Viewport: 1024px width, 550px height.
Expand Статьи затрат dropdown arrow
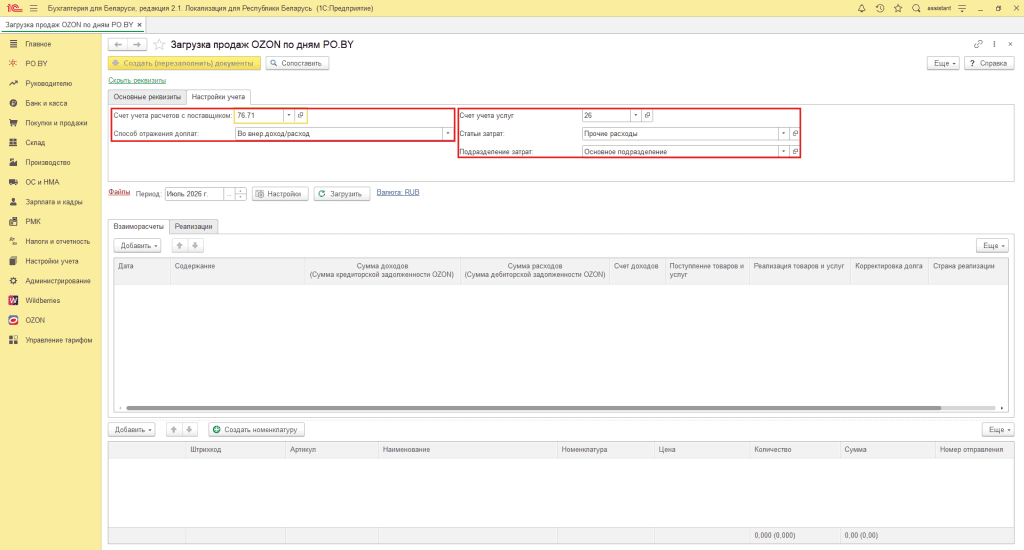[783, 133]
